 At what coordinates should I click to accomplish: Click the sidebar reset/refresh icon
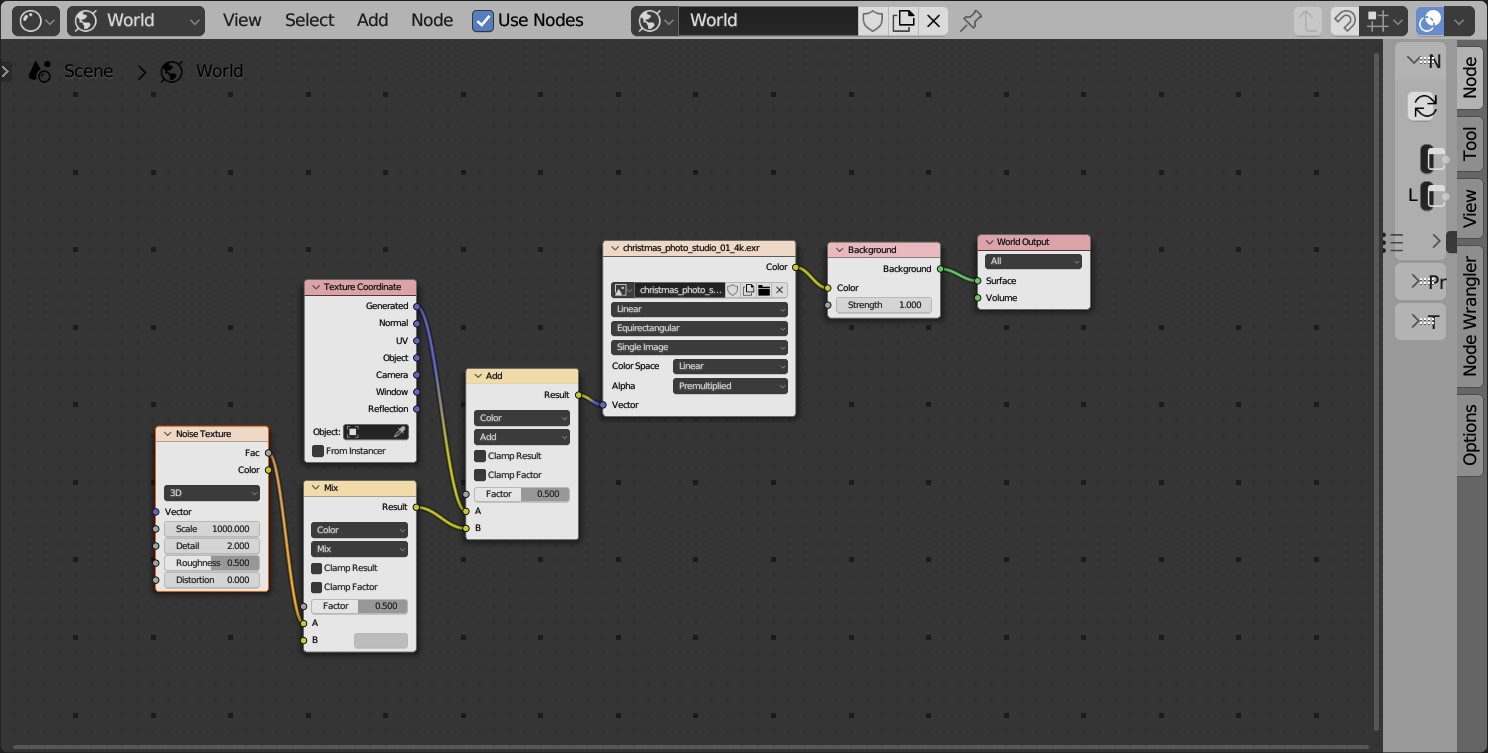click(1425, 106)
